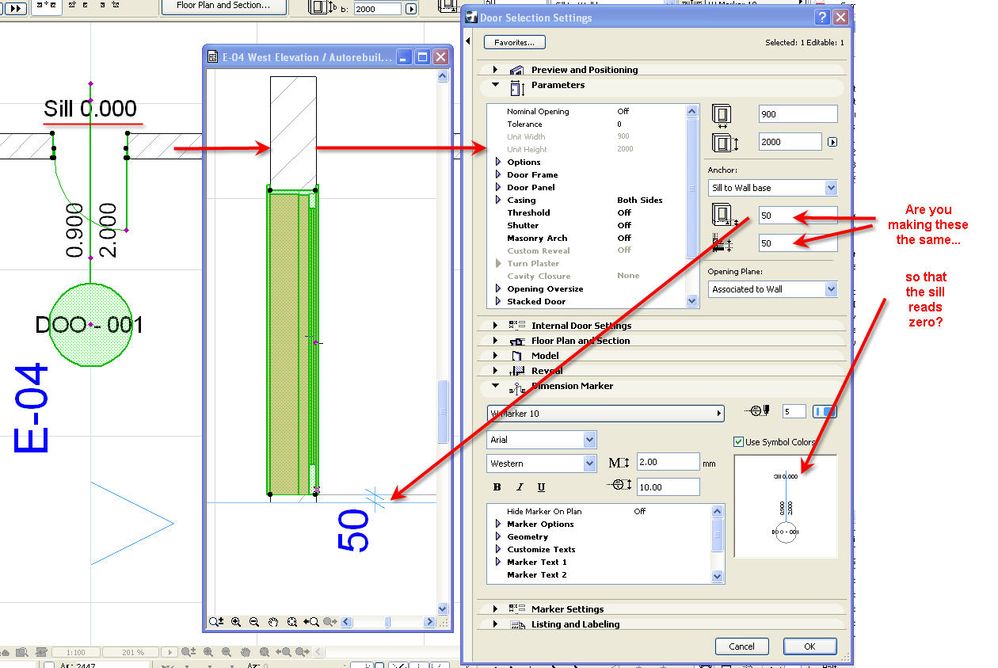This screenshot has width=998, height=668.
Task: Uncheck Use Symbol Colors checkbox
Action: [738, 442]
